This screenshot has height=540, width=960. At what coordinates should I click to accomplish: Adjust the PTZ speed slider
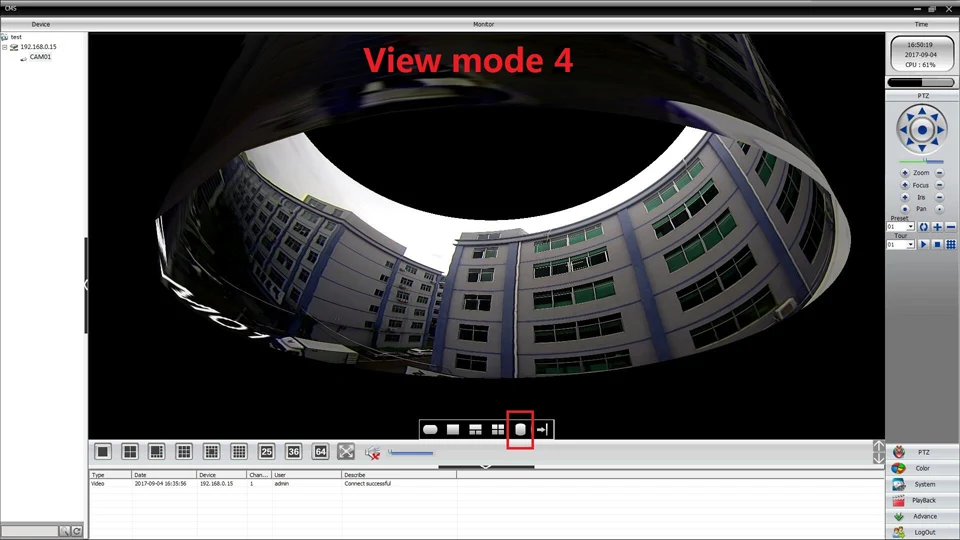pyautogui.click(x=921, y=161)
